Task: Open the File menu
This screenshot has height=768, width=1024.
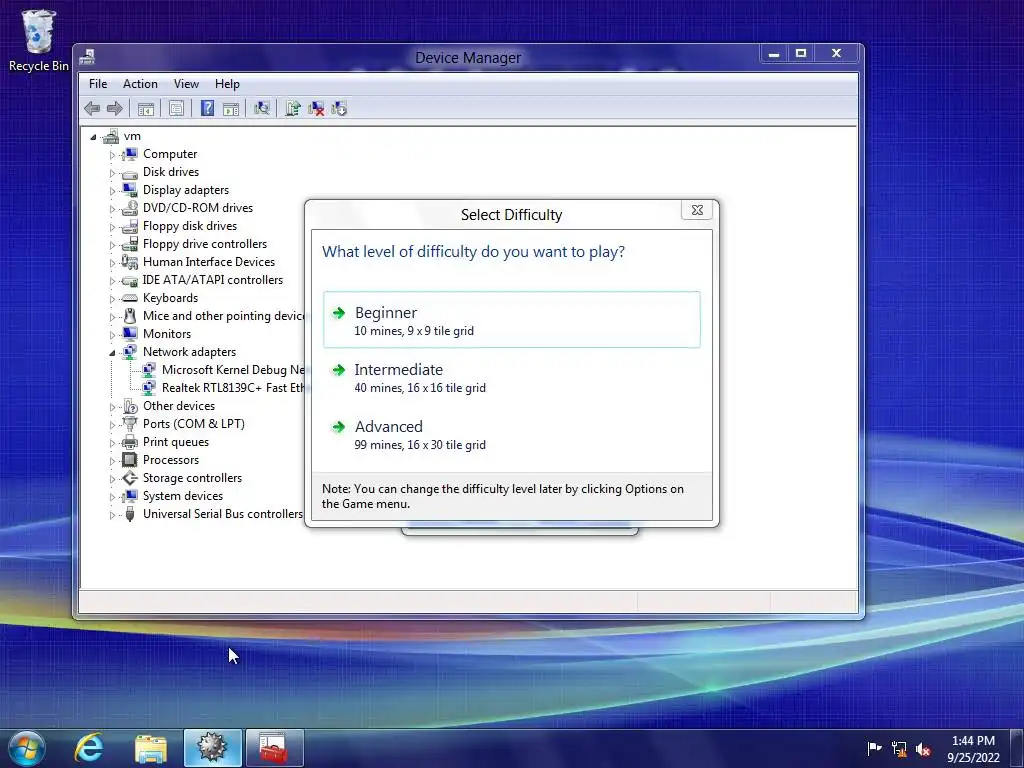Action: click(98, 84)
